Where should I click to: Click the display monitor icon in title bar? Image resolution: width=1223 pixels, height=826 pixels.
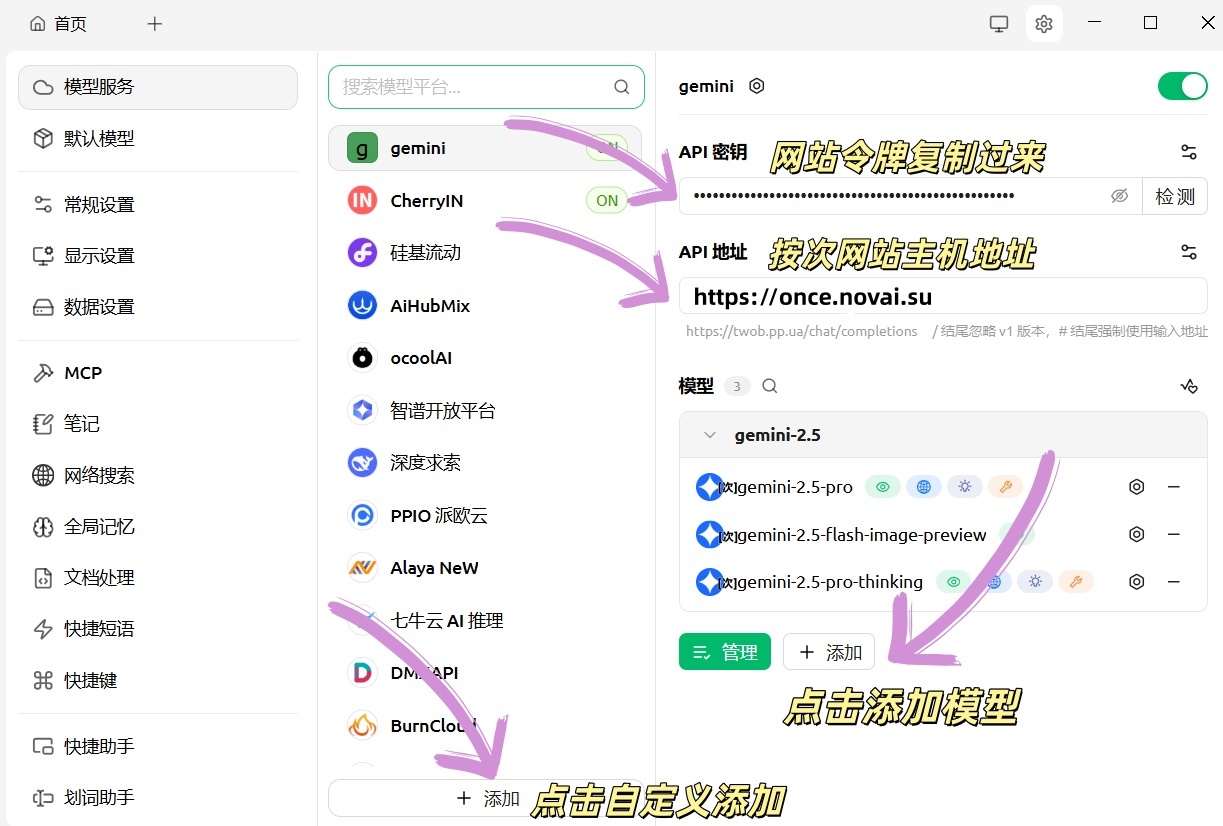(x=998, y=24)
